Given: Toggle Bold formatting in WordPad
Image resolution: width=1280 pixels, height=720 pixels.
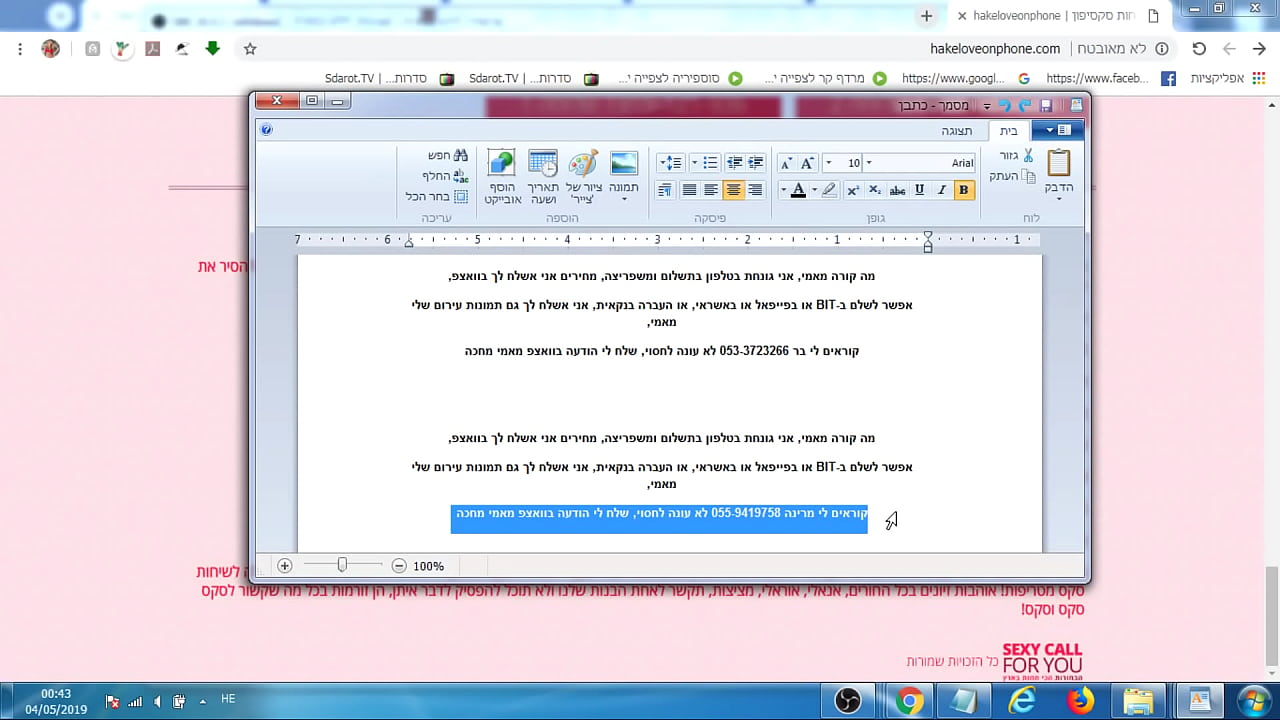Looking at the screenshot, I should 964,190.
